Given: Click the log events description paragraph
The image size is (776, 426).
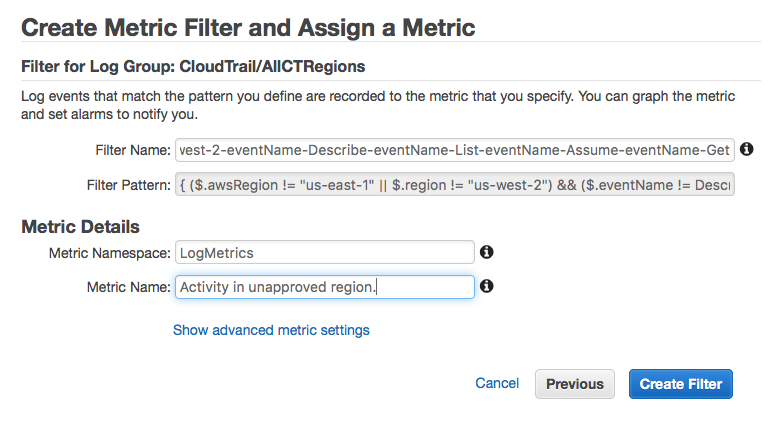Looking at the screenshot, I should [x=378, y=105].
